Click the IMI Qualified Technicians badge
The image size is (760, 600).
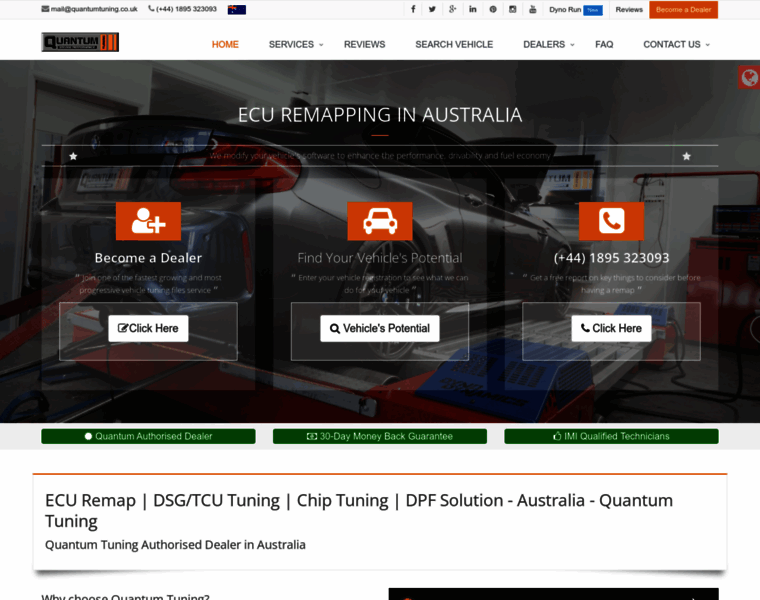coord(611,436)
